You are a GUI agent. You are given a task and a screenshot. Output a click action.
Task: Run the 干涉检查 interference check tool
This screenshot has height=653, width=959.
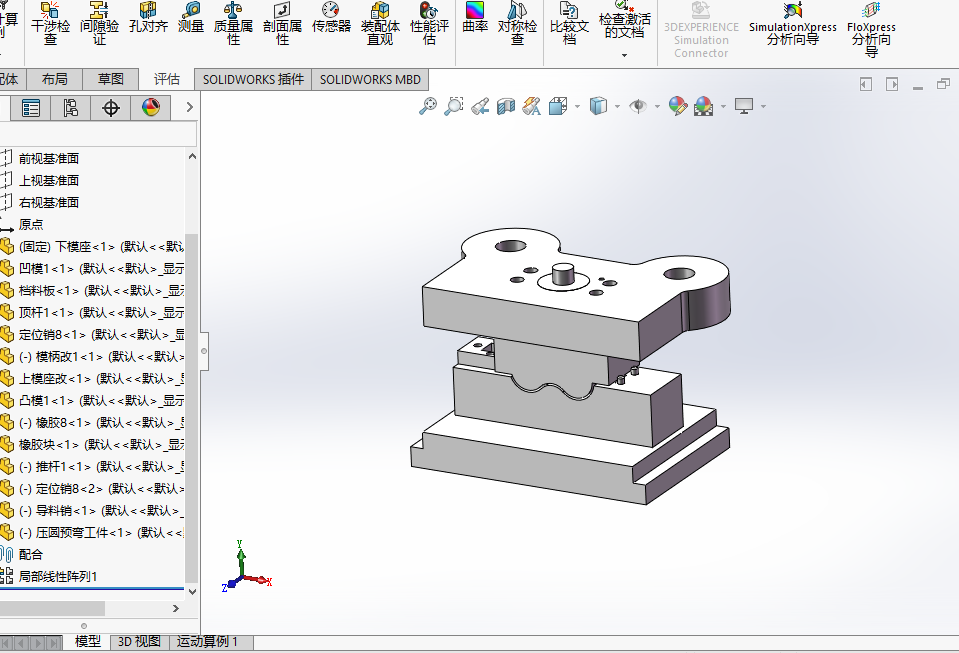coord(50,24)
